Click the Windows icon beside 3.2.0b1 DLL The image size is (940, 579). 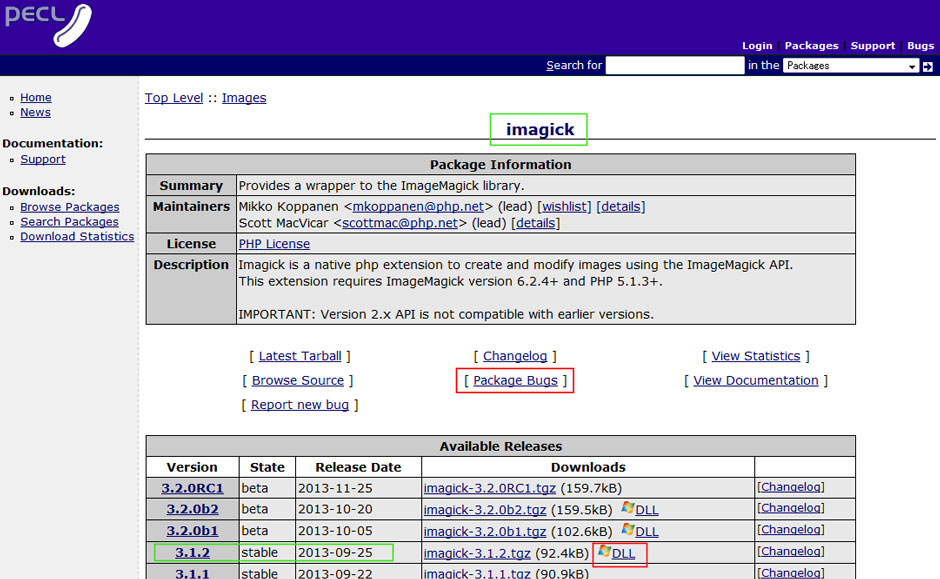(x=627, y=530)
